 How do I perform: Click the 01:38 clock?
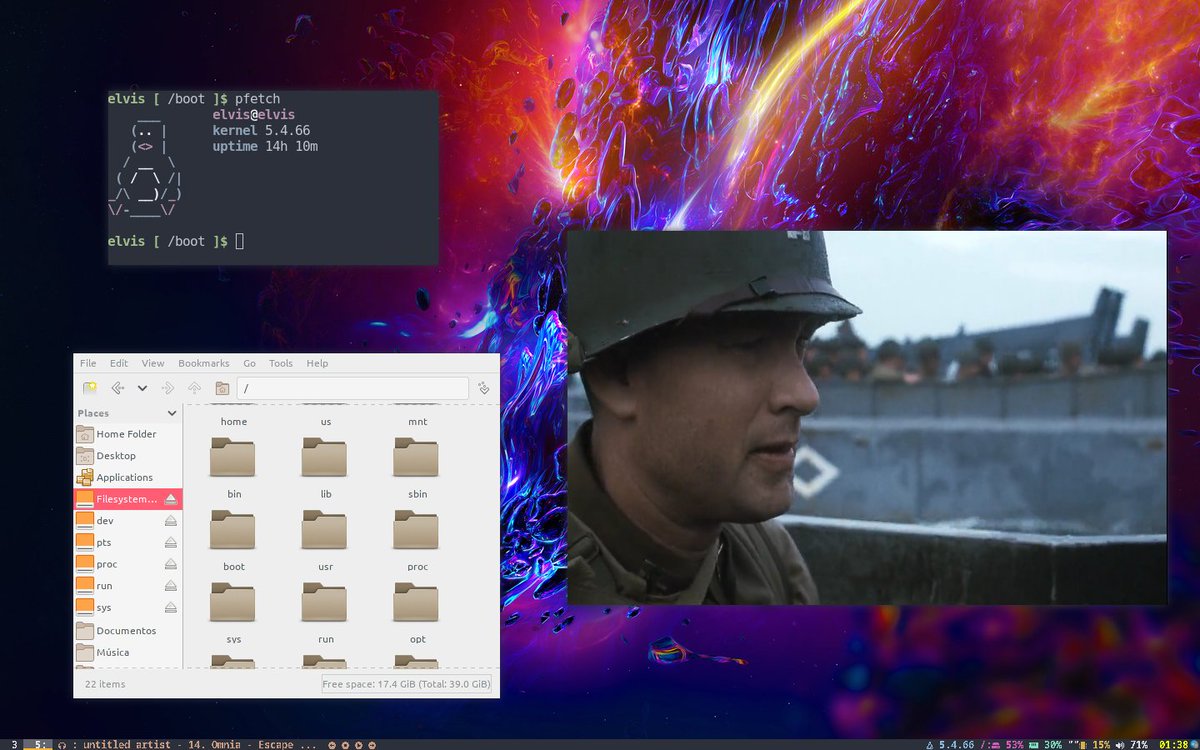(x=1174, y=744)
